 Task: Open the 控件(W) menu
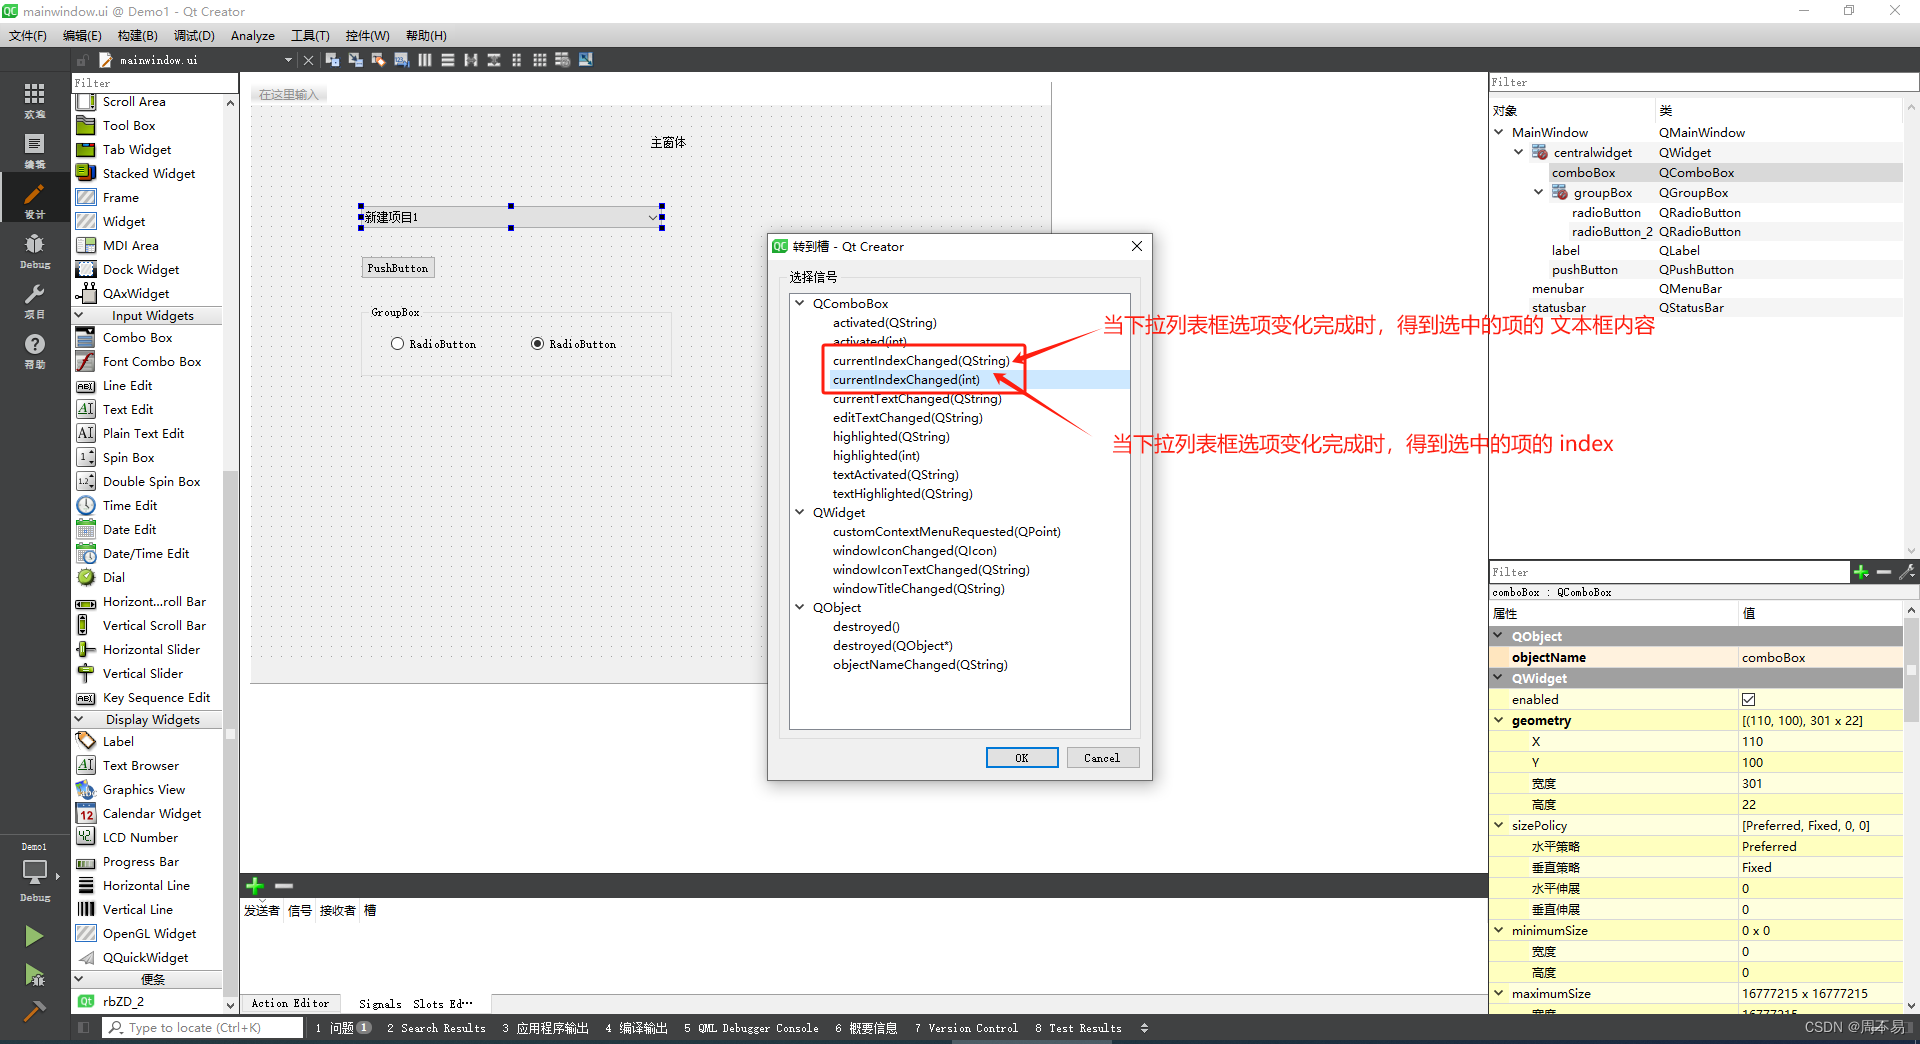(367, 36)
